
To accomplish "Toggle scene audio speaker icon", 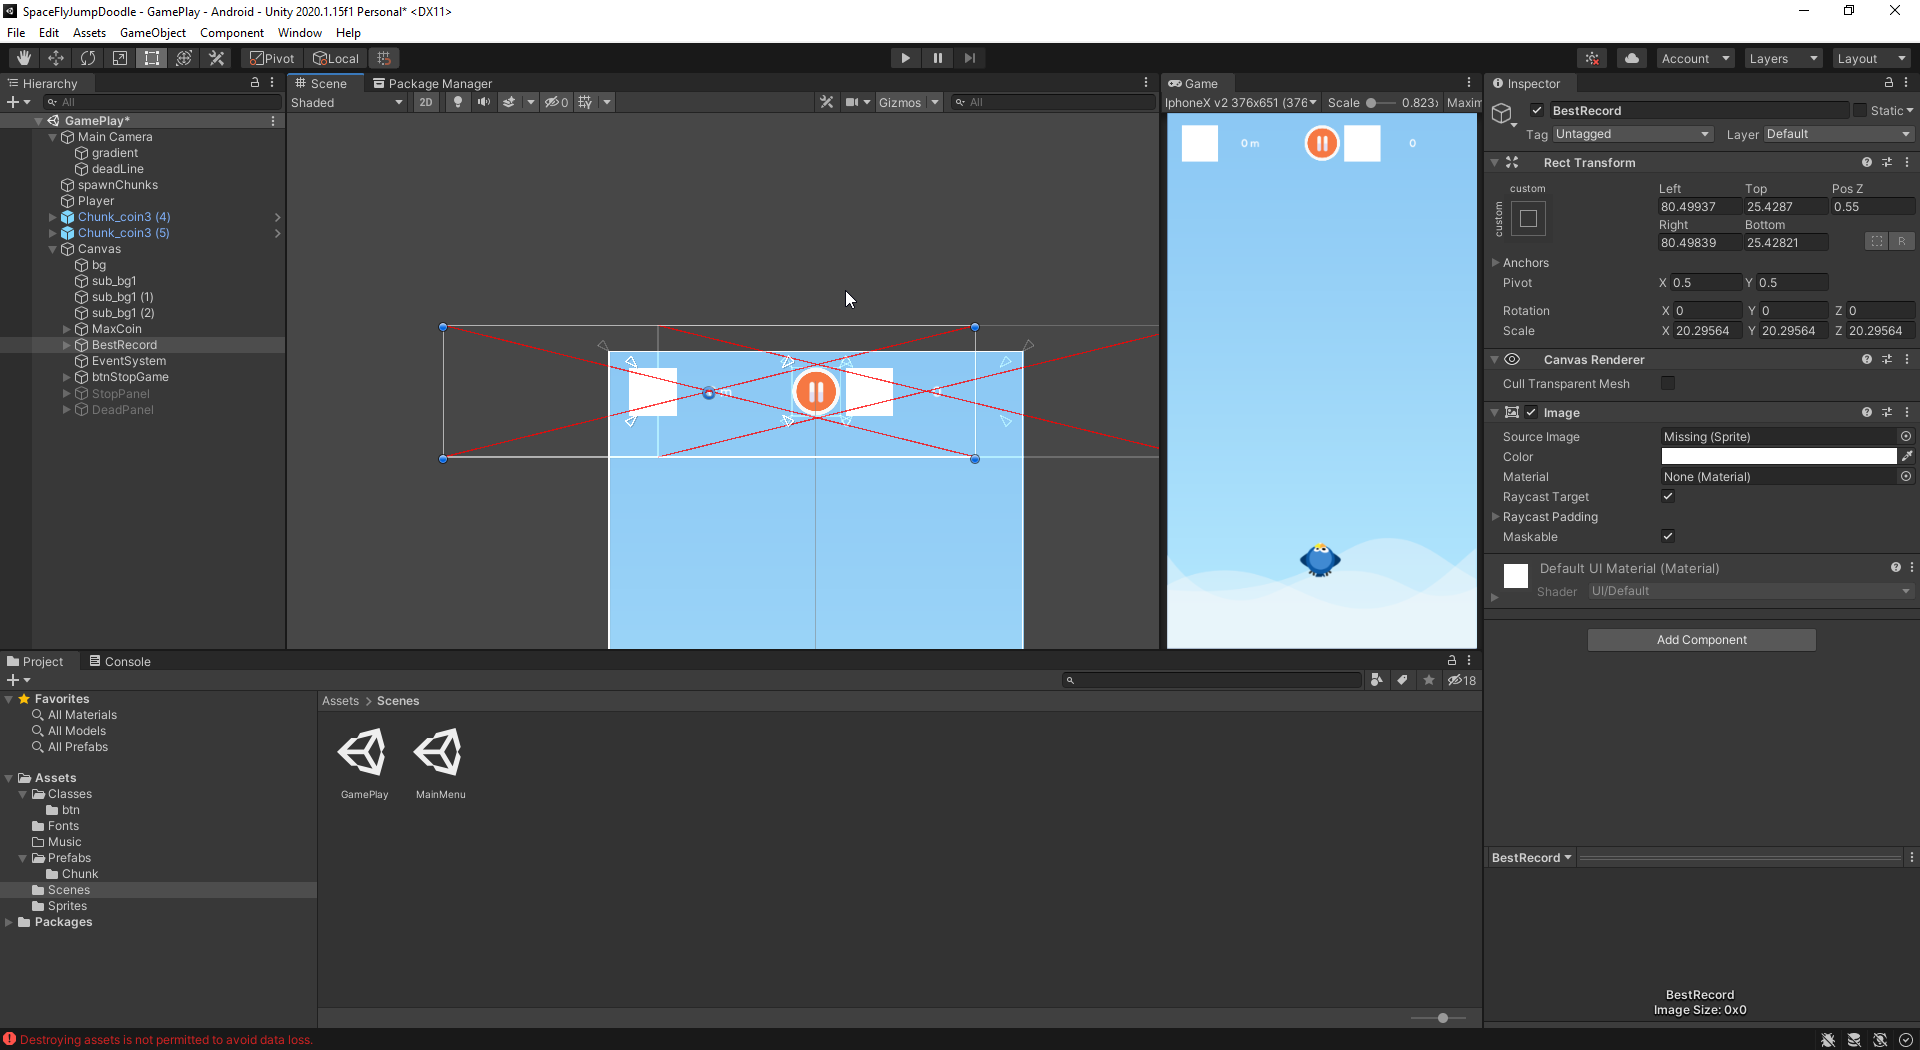I will 484,102.
